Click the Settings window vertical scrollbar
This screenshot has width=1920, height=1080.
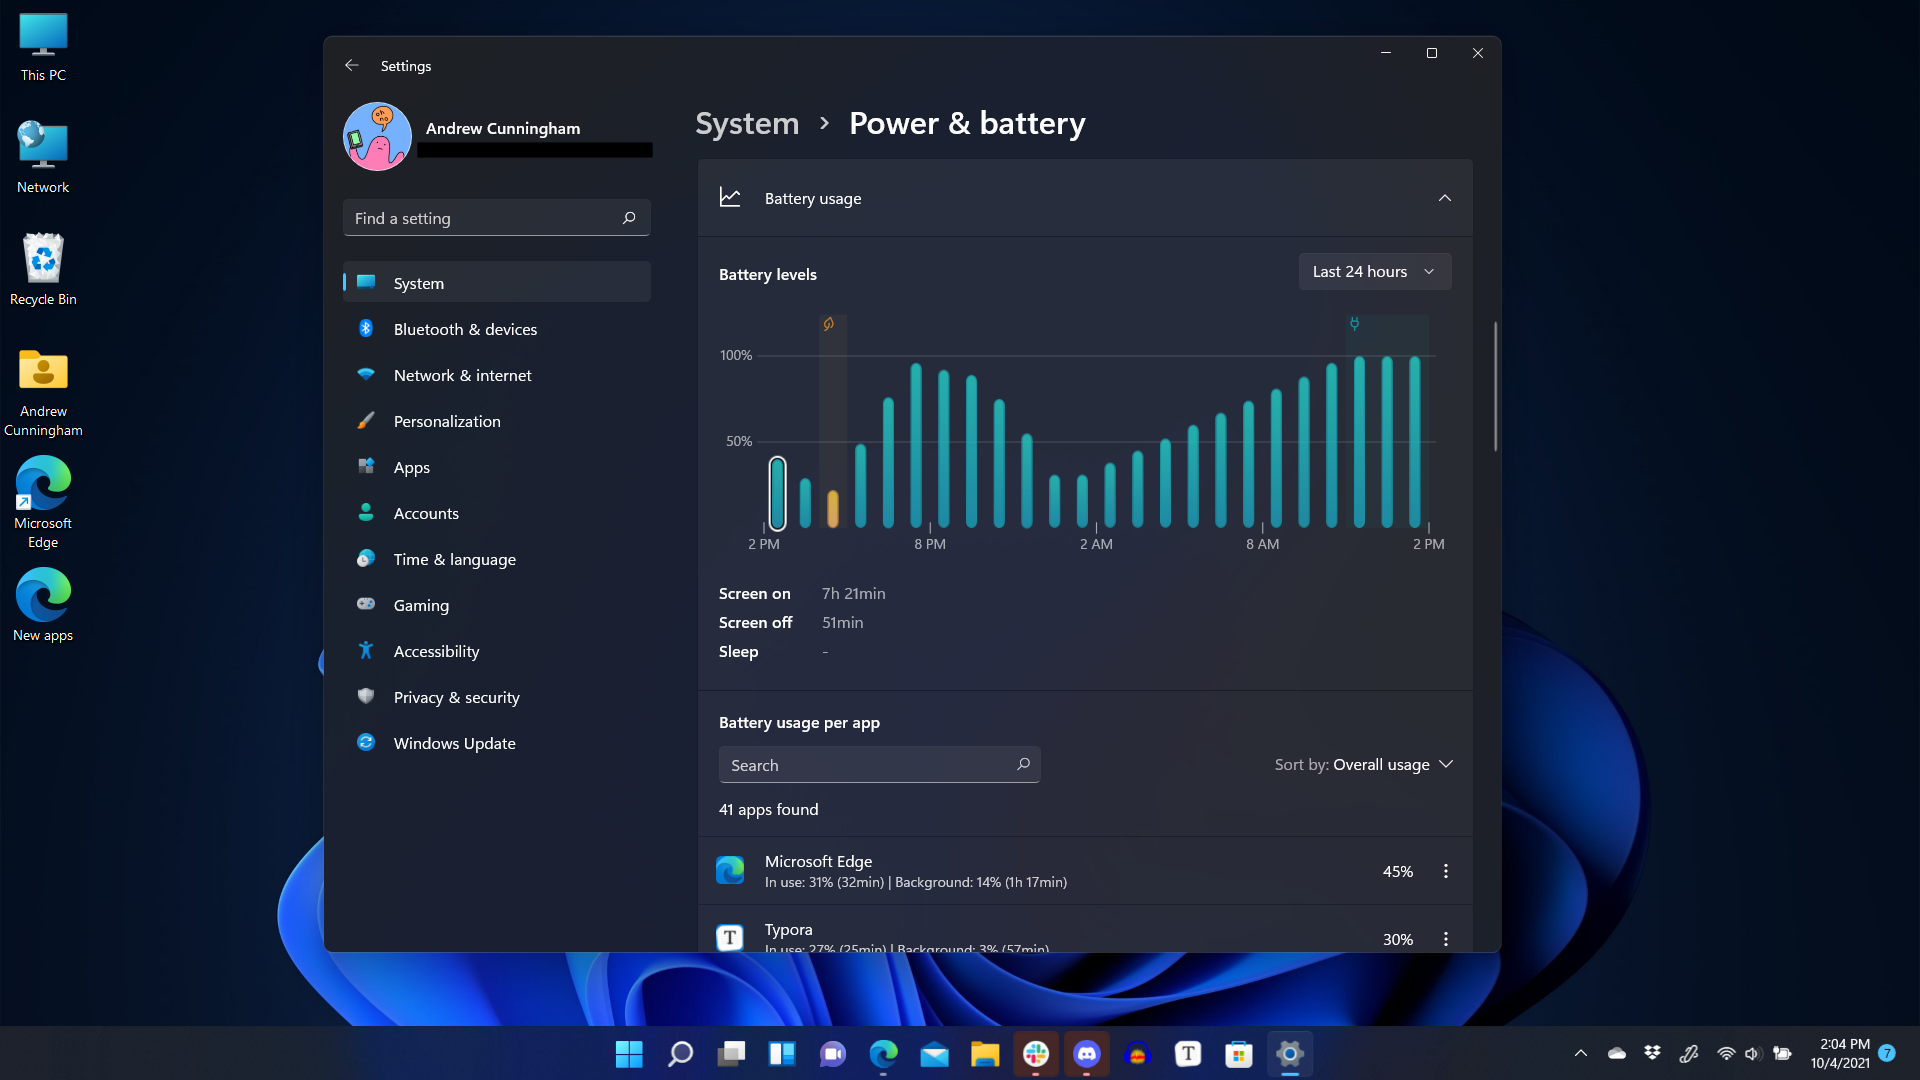1496,386
